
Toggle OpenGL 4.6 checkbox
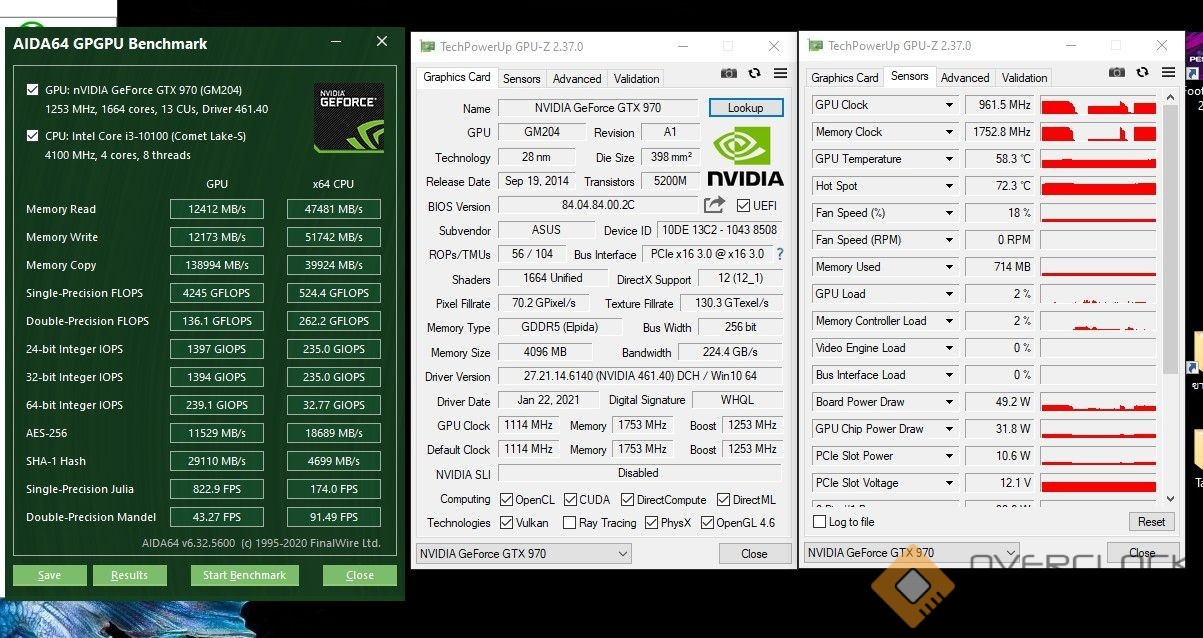(x=707, y=522)
